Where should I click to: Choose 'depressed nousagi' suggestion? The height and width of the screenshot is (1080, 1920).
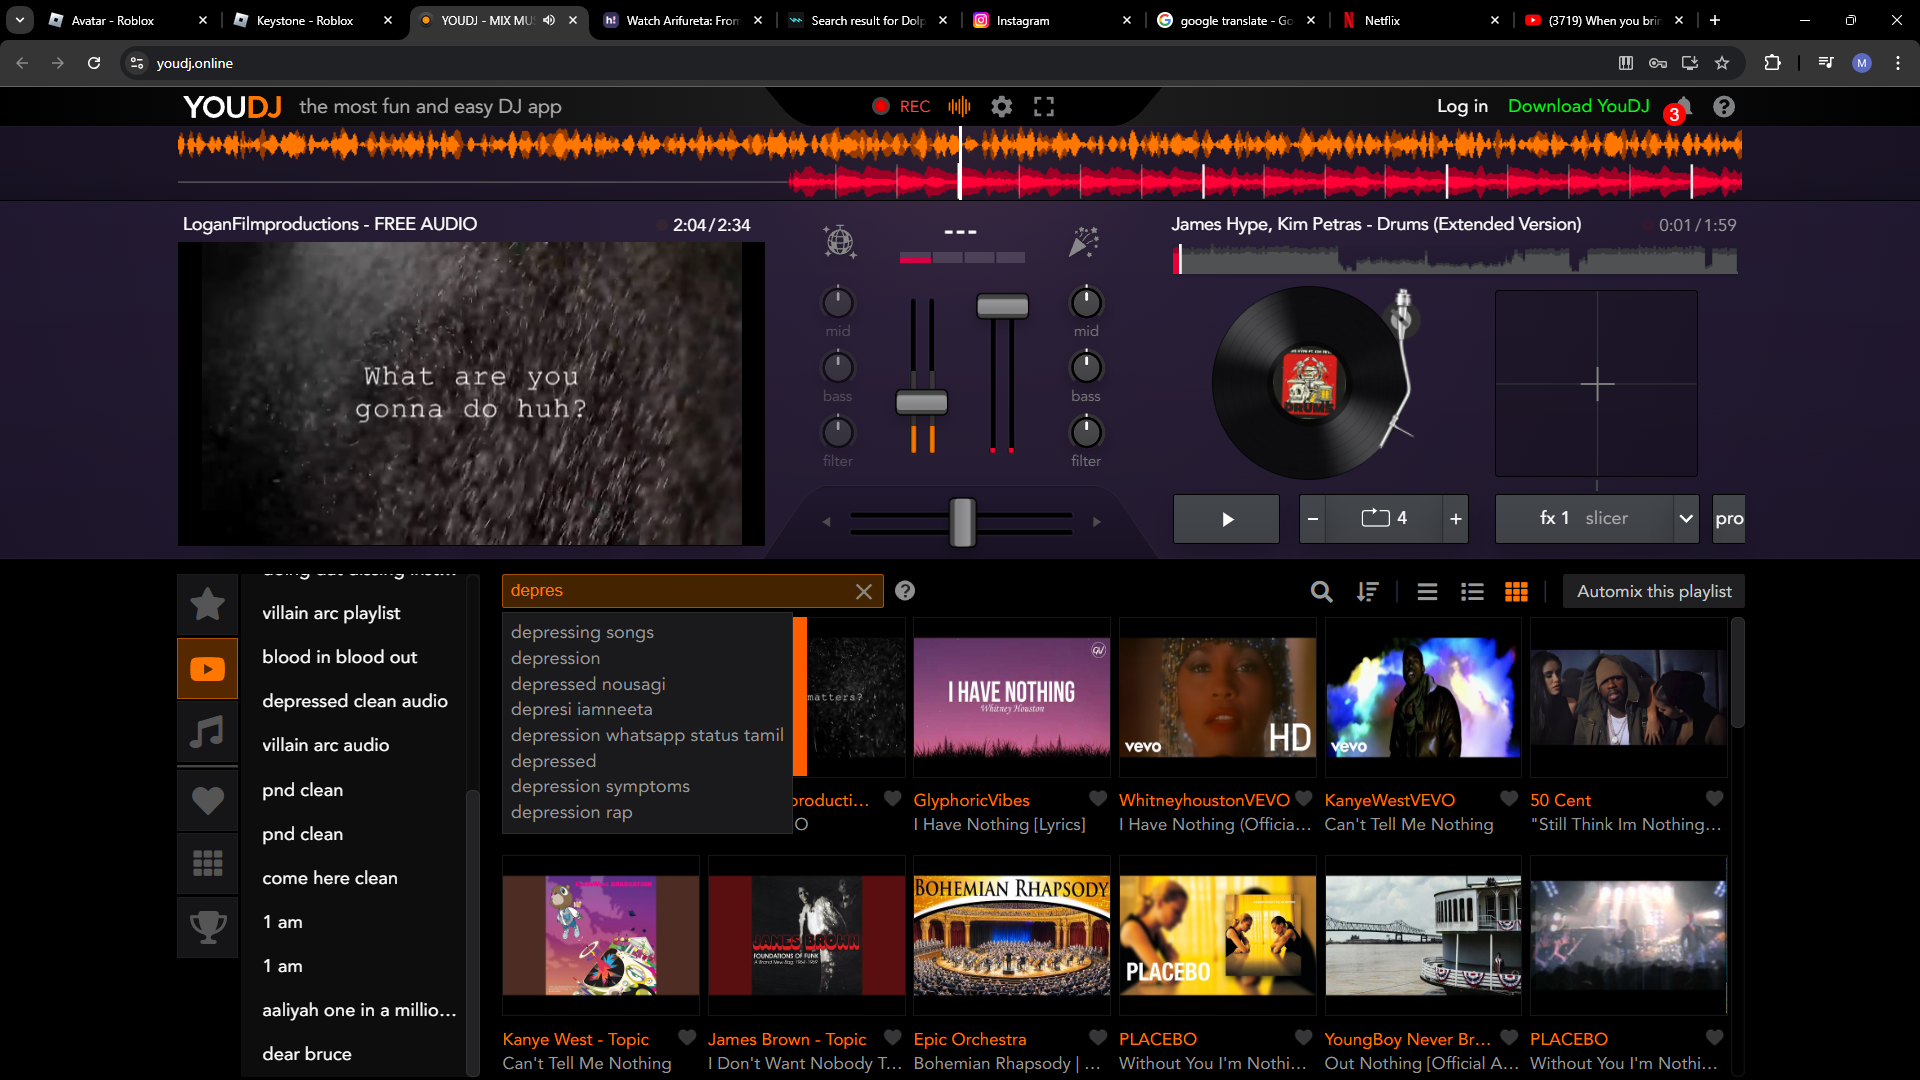[588, 684]
